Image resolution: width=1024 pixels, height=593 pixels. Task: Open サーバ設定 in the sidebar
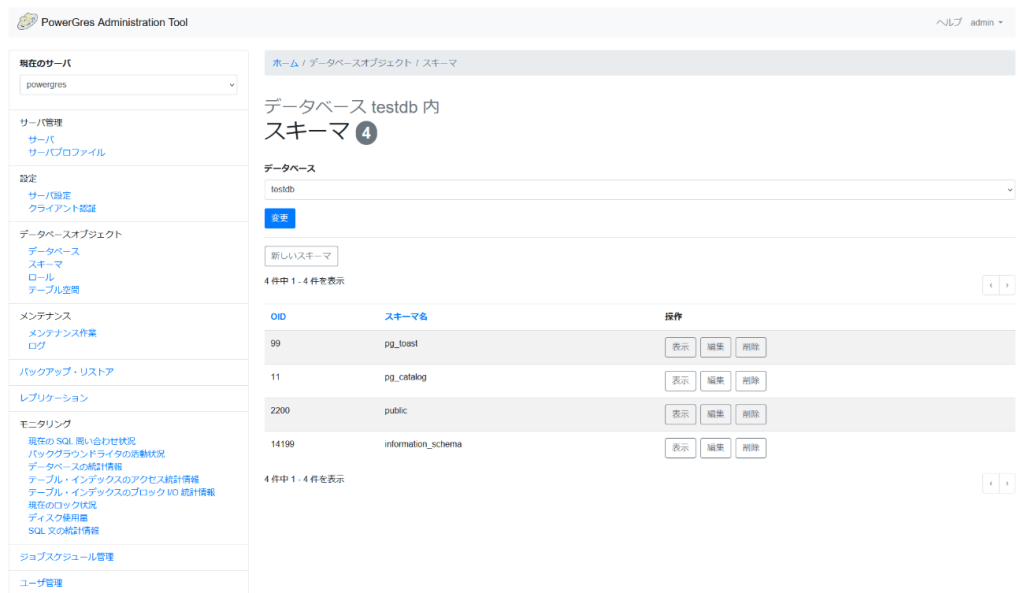point(50,195)
